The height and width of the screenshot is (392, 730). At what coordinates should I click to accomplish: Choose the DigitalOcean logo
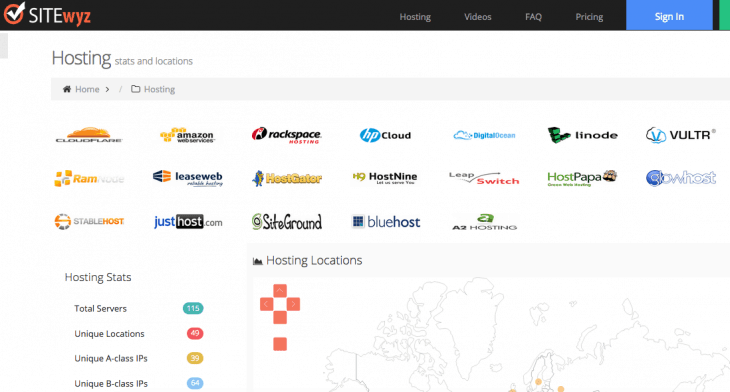tap(484, 135)
